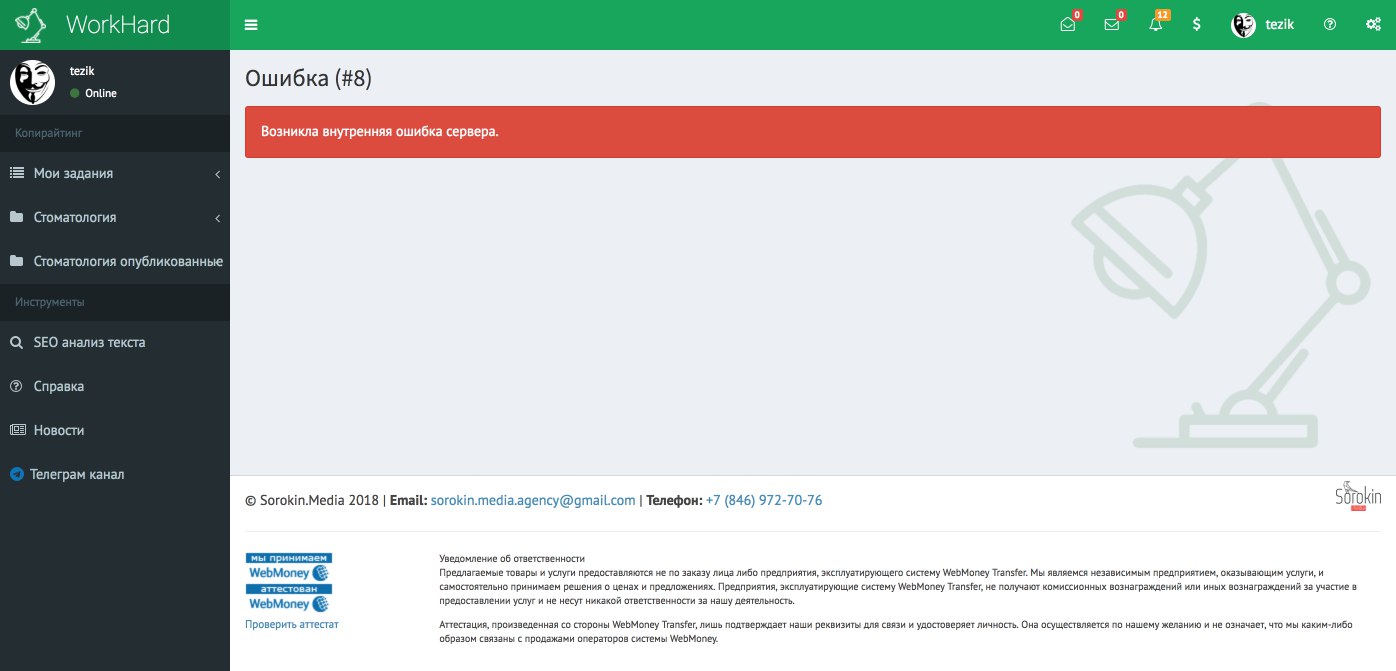Viewport: 1396px width, 671px height.
Task: Click the tezik avatar in the top bar
Action: tap(1243, 25)
